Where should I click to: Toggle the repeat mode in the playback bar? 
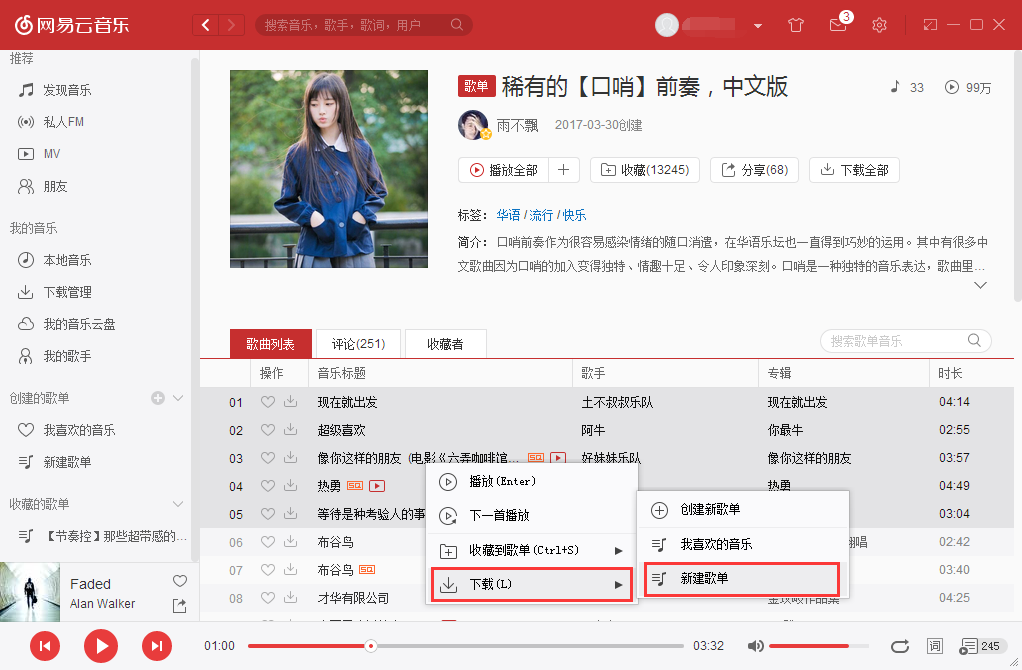[899, 646]
